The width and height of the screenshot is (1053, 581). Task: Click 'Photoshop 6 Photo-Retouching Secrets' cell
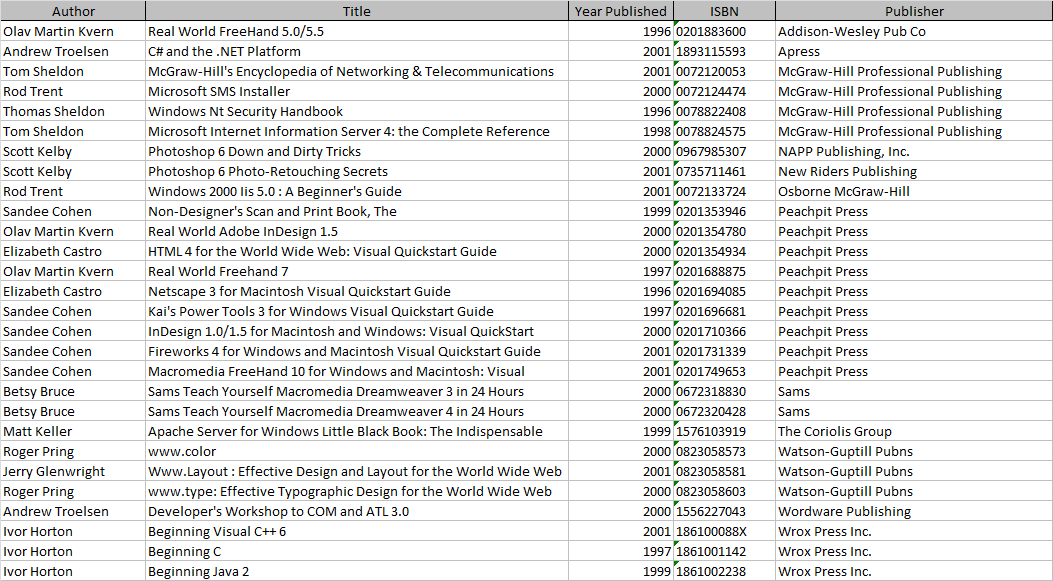pos(357,171)
